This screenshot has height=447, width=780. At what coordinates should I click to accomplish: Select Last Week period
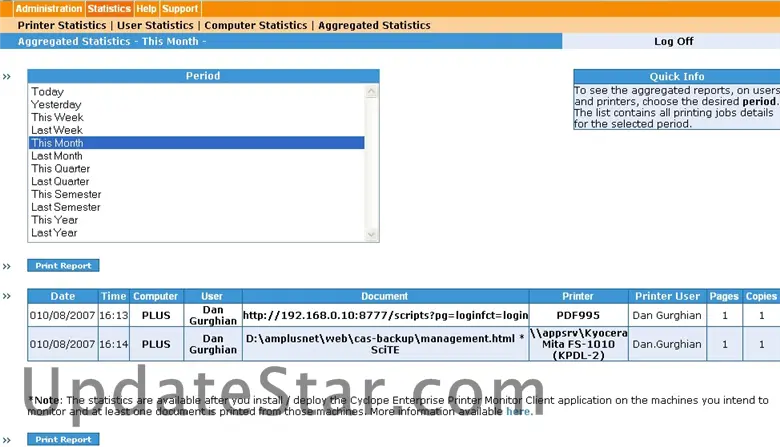tap(196, 130)
